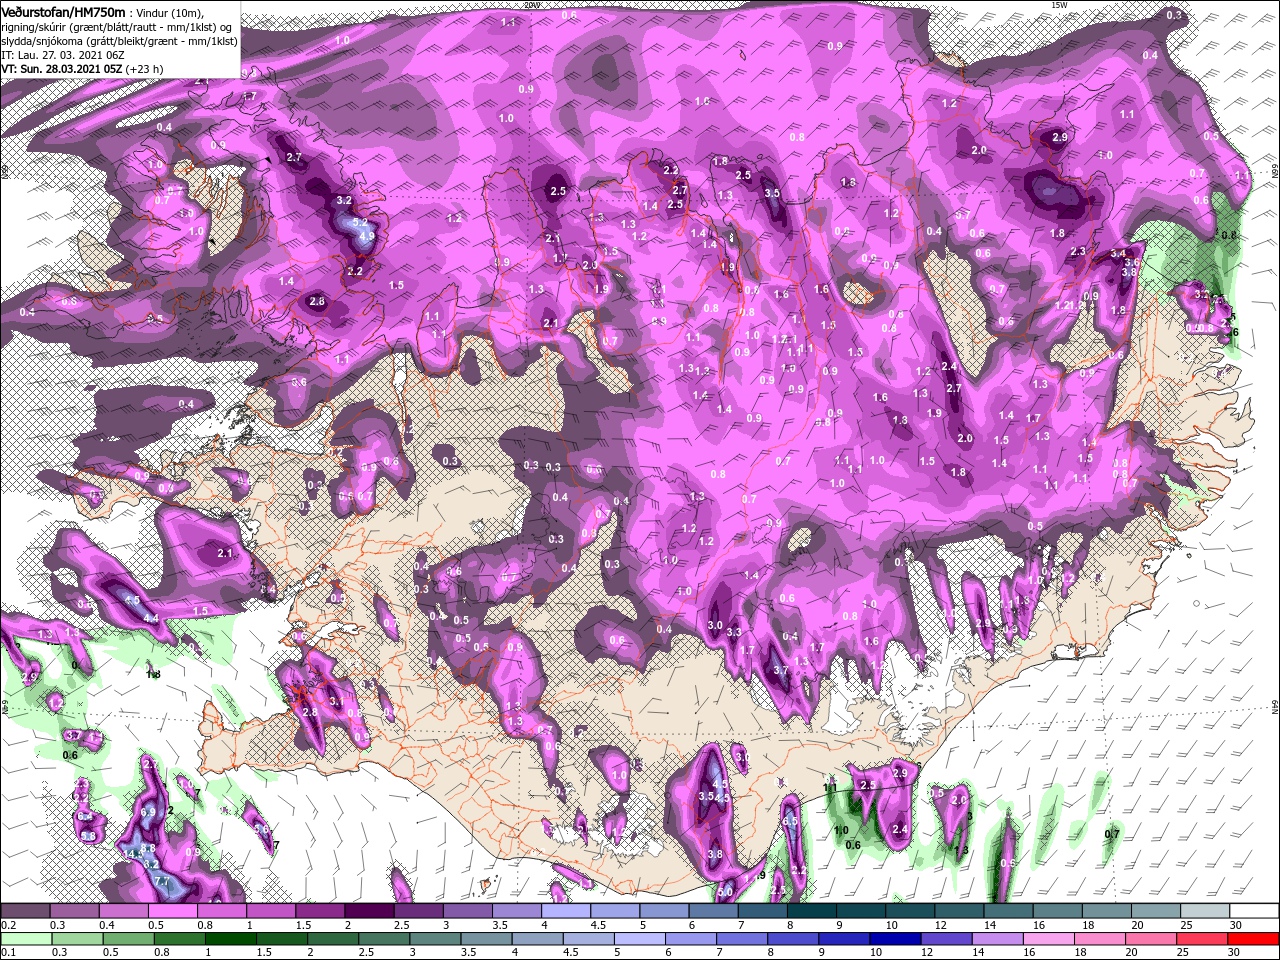Click top legend swatch starting at 10
Screen dimensions: 1280x960
909,912
